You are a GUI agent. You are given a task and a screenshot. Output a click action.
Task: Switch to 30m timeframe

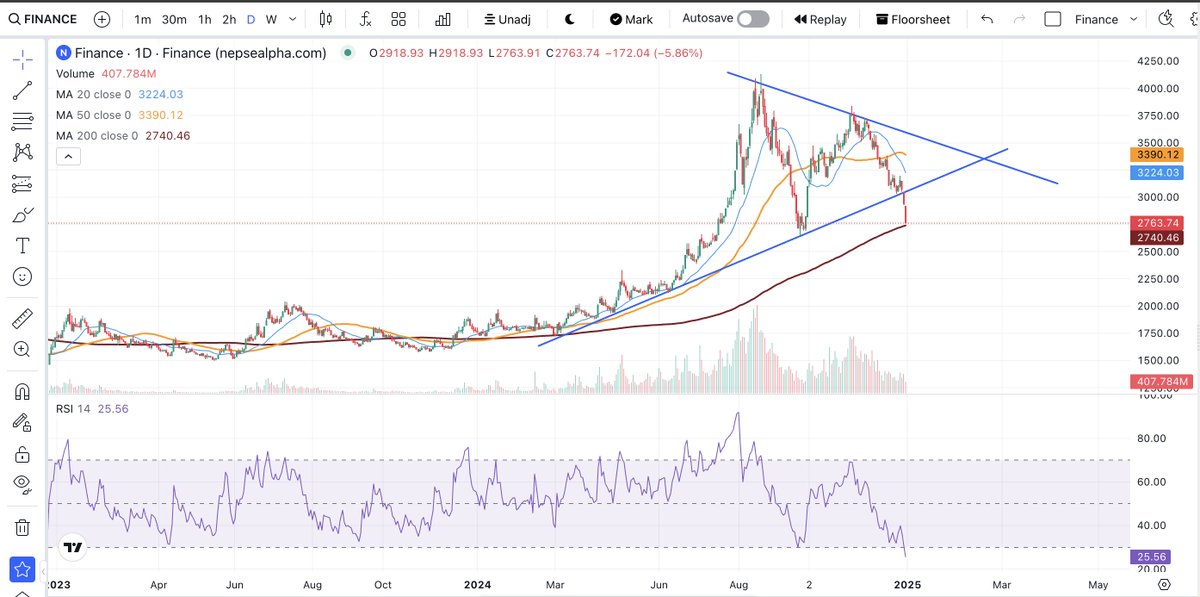174,19
